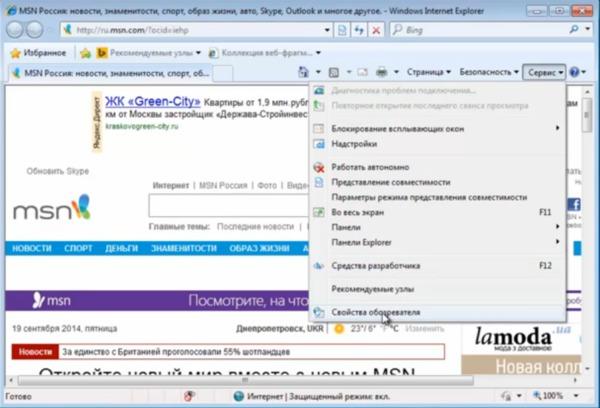Open the Безопасность dropdown menu

483,73
